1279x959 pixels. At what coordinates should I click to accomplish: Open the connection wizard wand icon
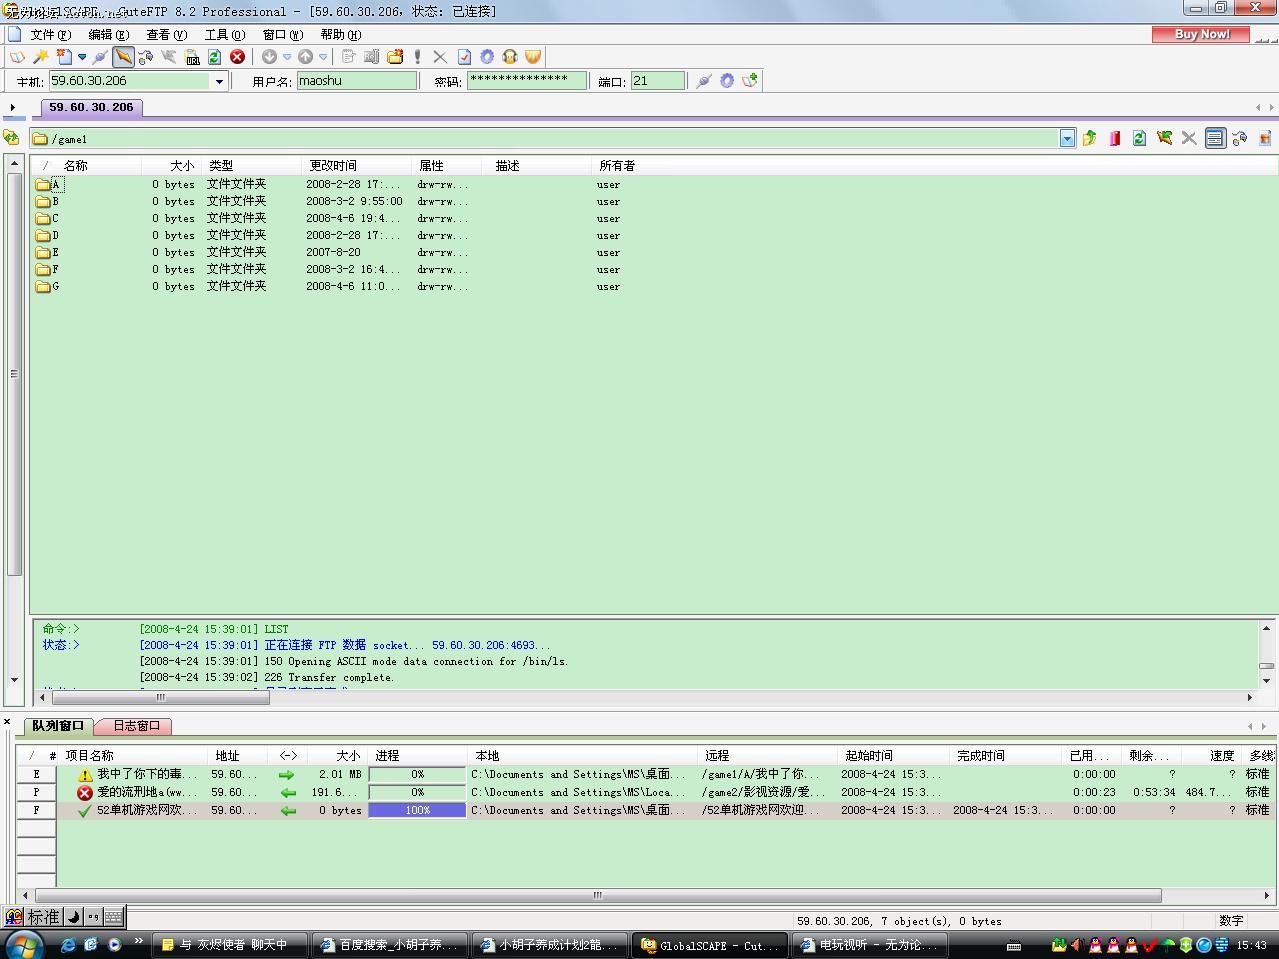pyautogui.click(x=41, y=57)
